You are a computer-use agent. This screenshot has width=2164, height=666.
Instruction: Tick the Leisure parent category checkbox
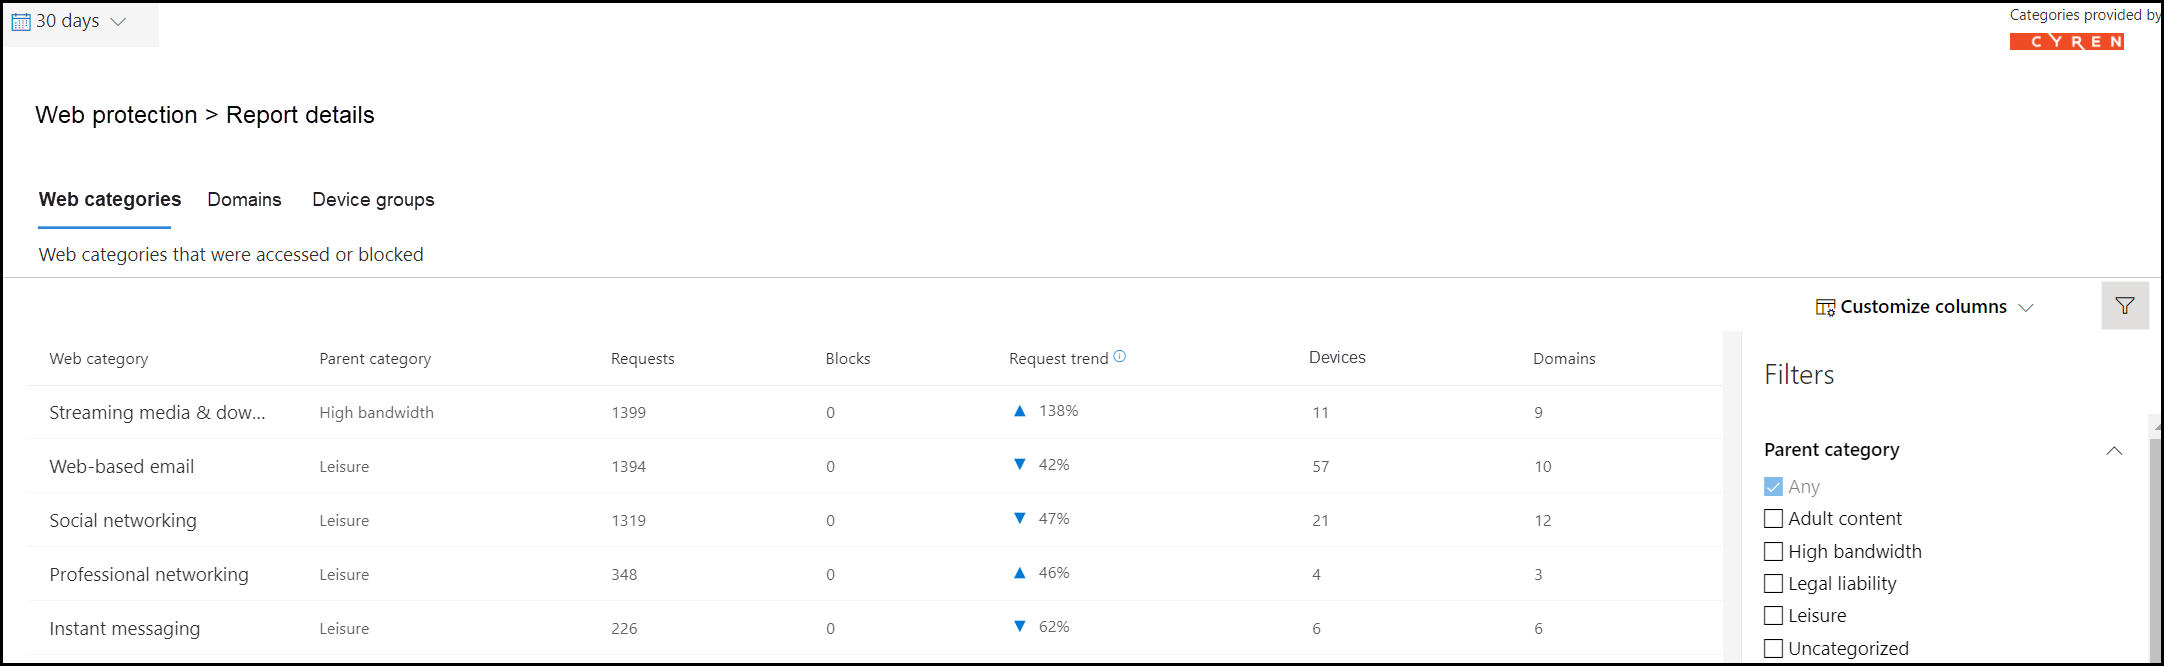click(x=1773, y=616)
